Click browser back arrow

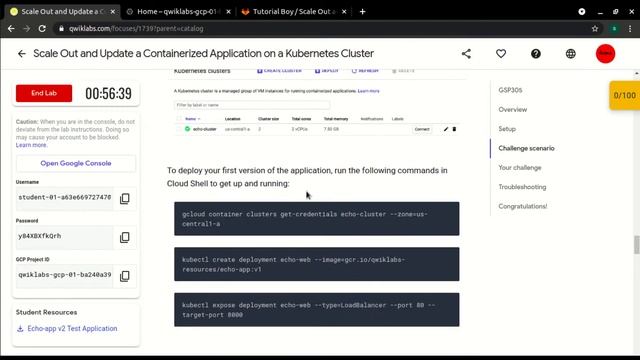point(11,29)
